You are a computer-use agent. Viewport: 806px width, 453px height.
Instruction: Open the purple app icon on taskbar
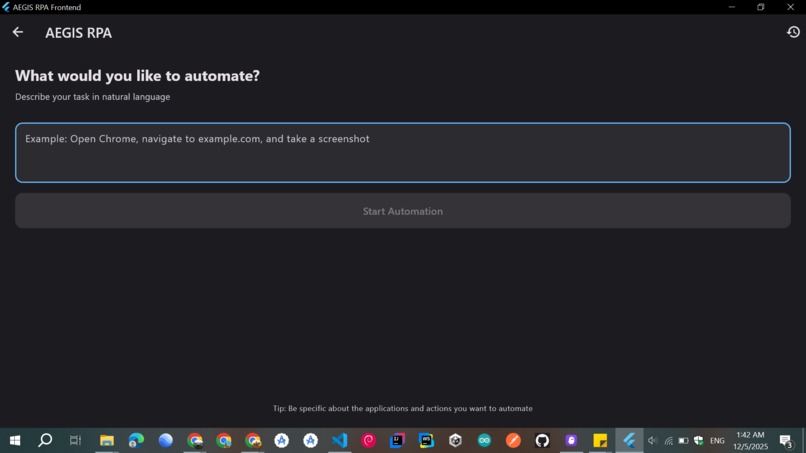[571, 440]
